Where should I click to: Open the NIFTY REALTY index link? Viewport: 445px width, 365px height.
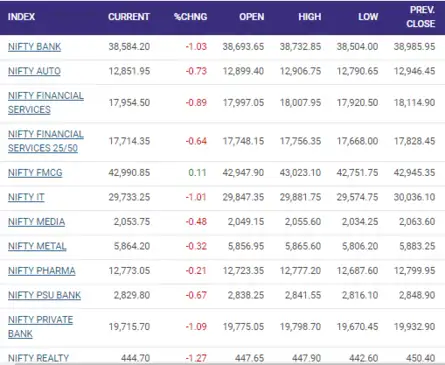(x=38, y=358)
